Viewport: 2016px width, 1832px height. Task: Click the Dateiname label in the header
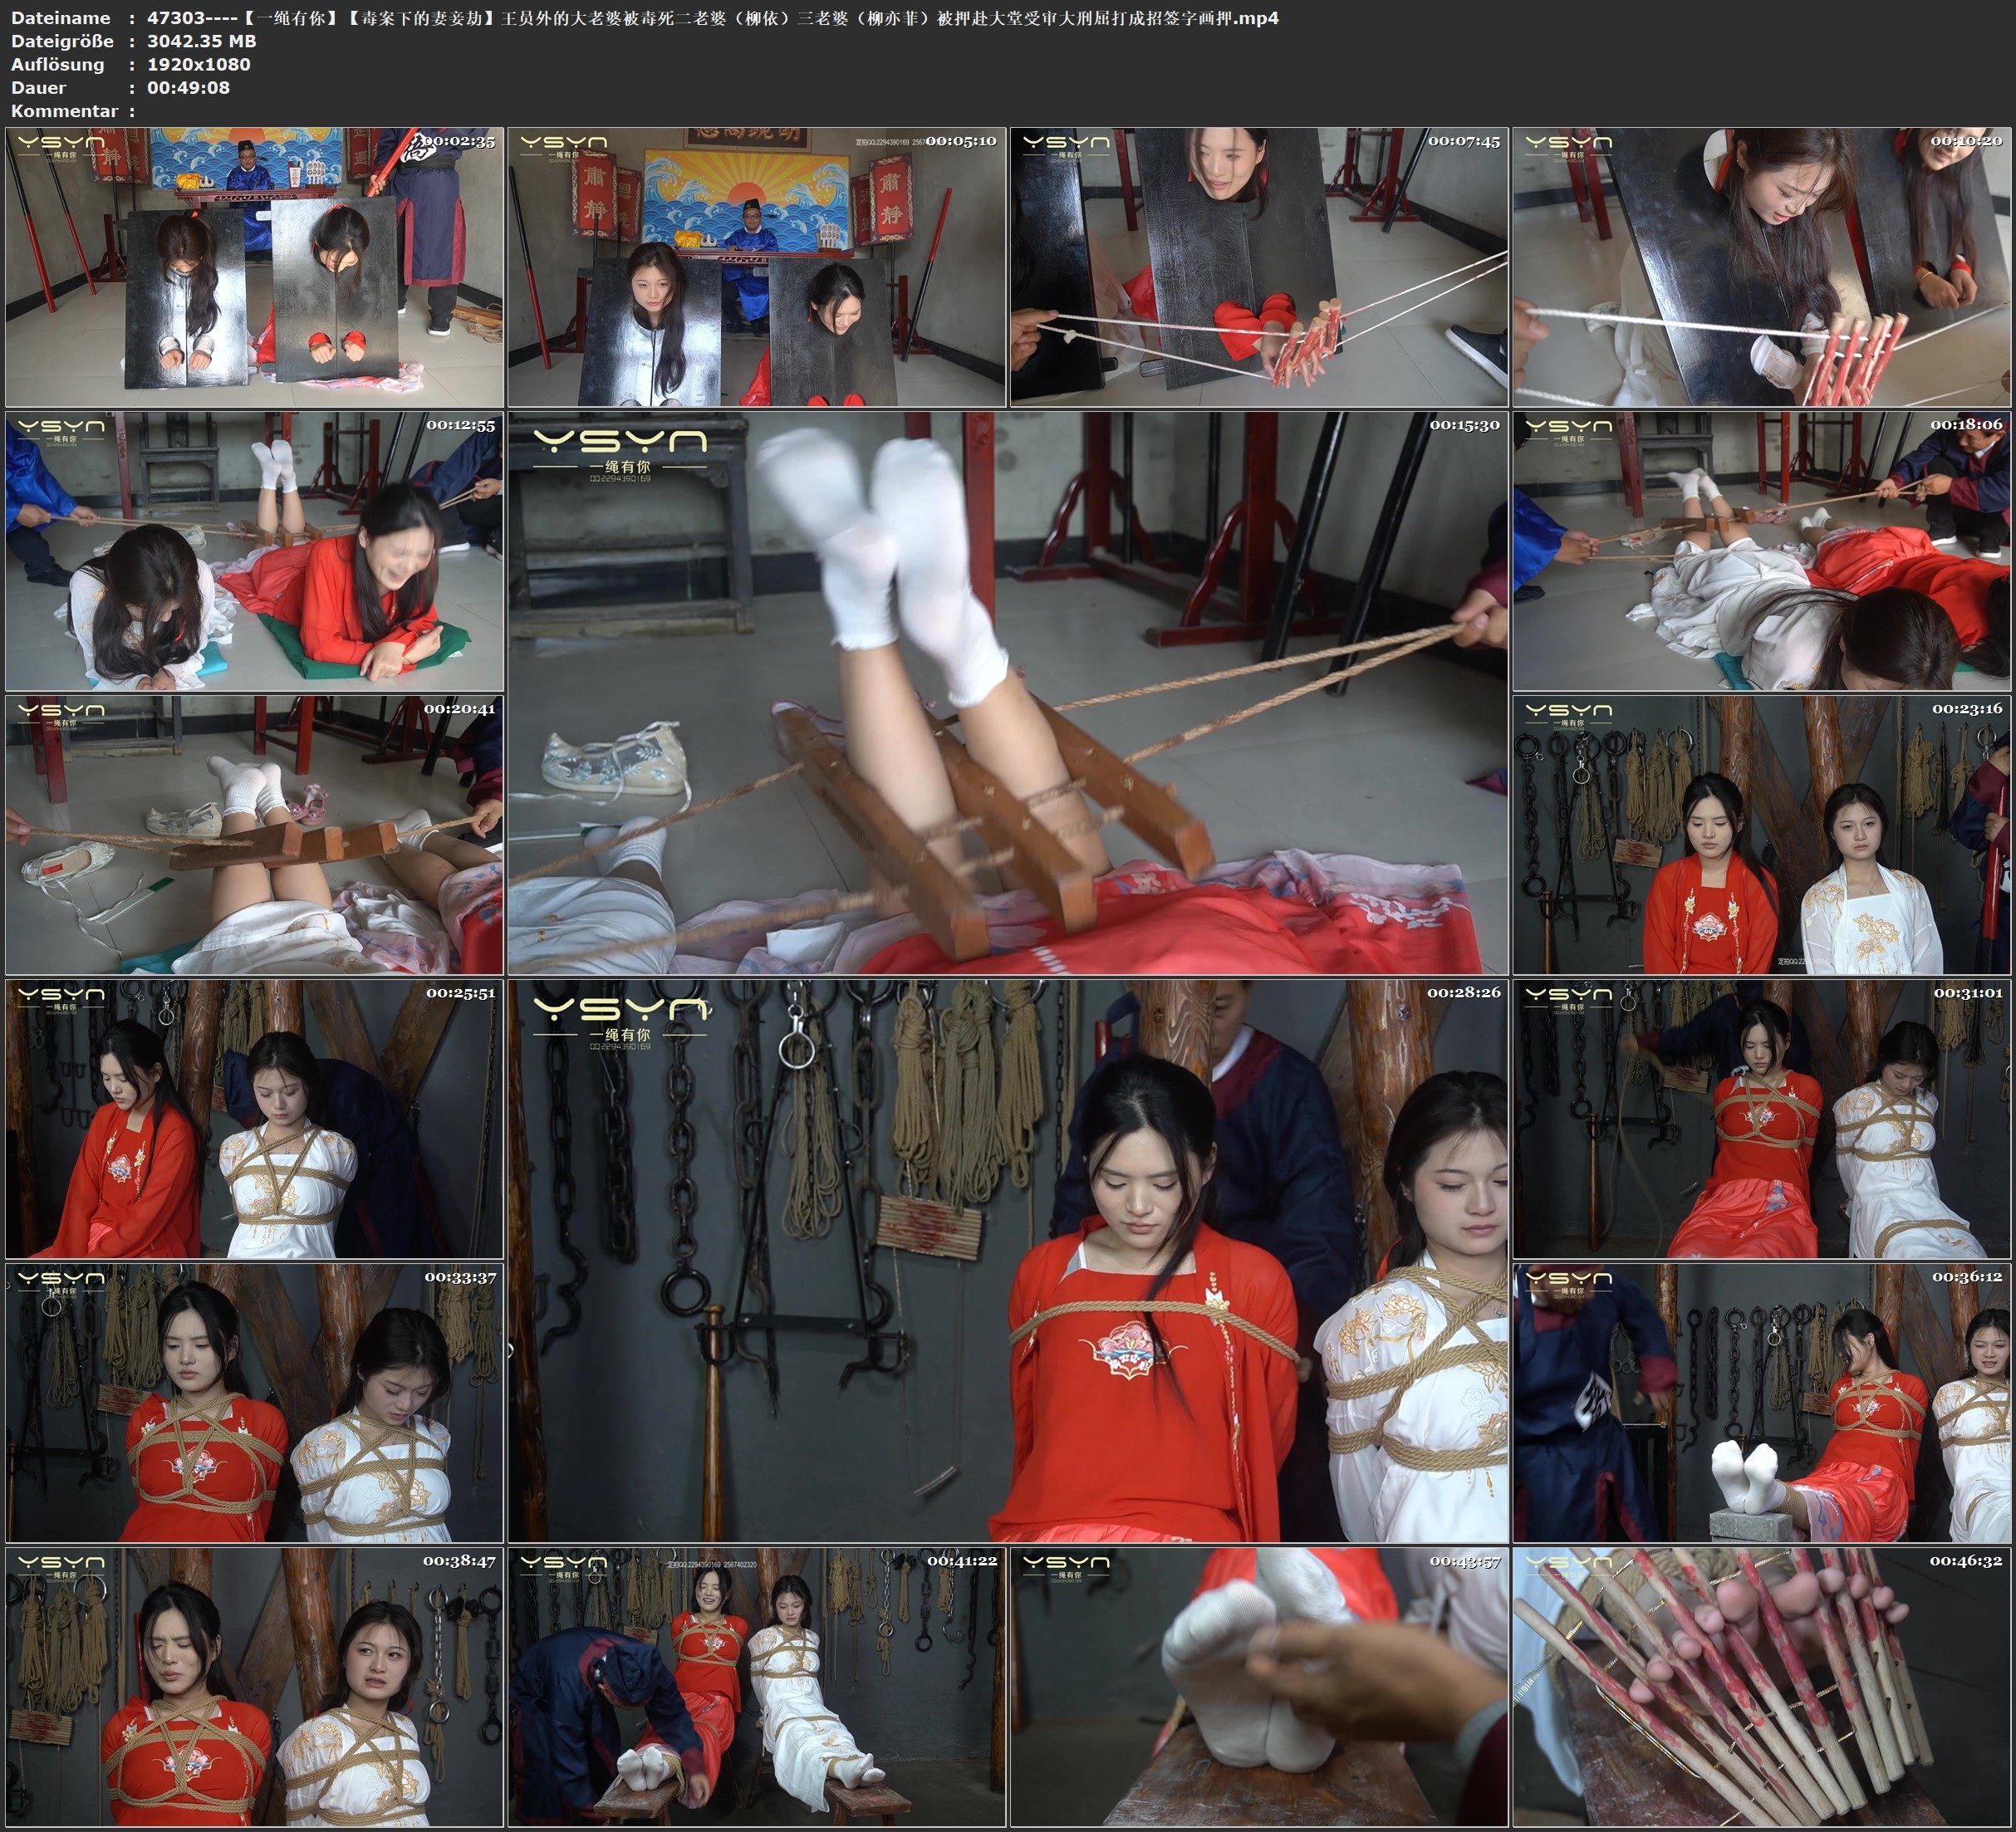[60, 18]
